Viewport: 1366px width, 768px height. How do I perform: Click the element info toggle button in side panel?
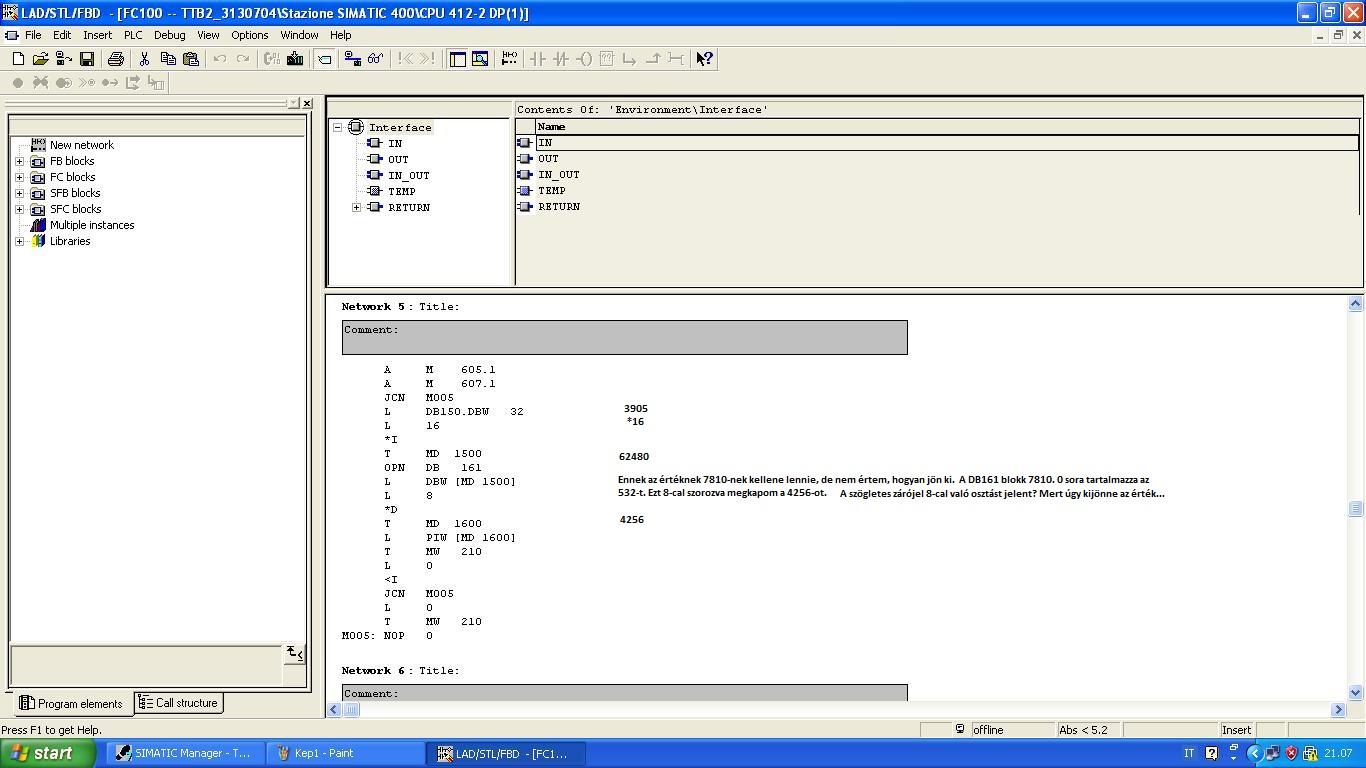click(x=295, y=653)
